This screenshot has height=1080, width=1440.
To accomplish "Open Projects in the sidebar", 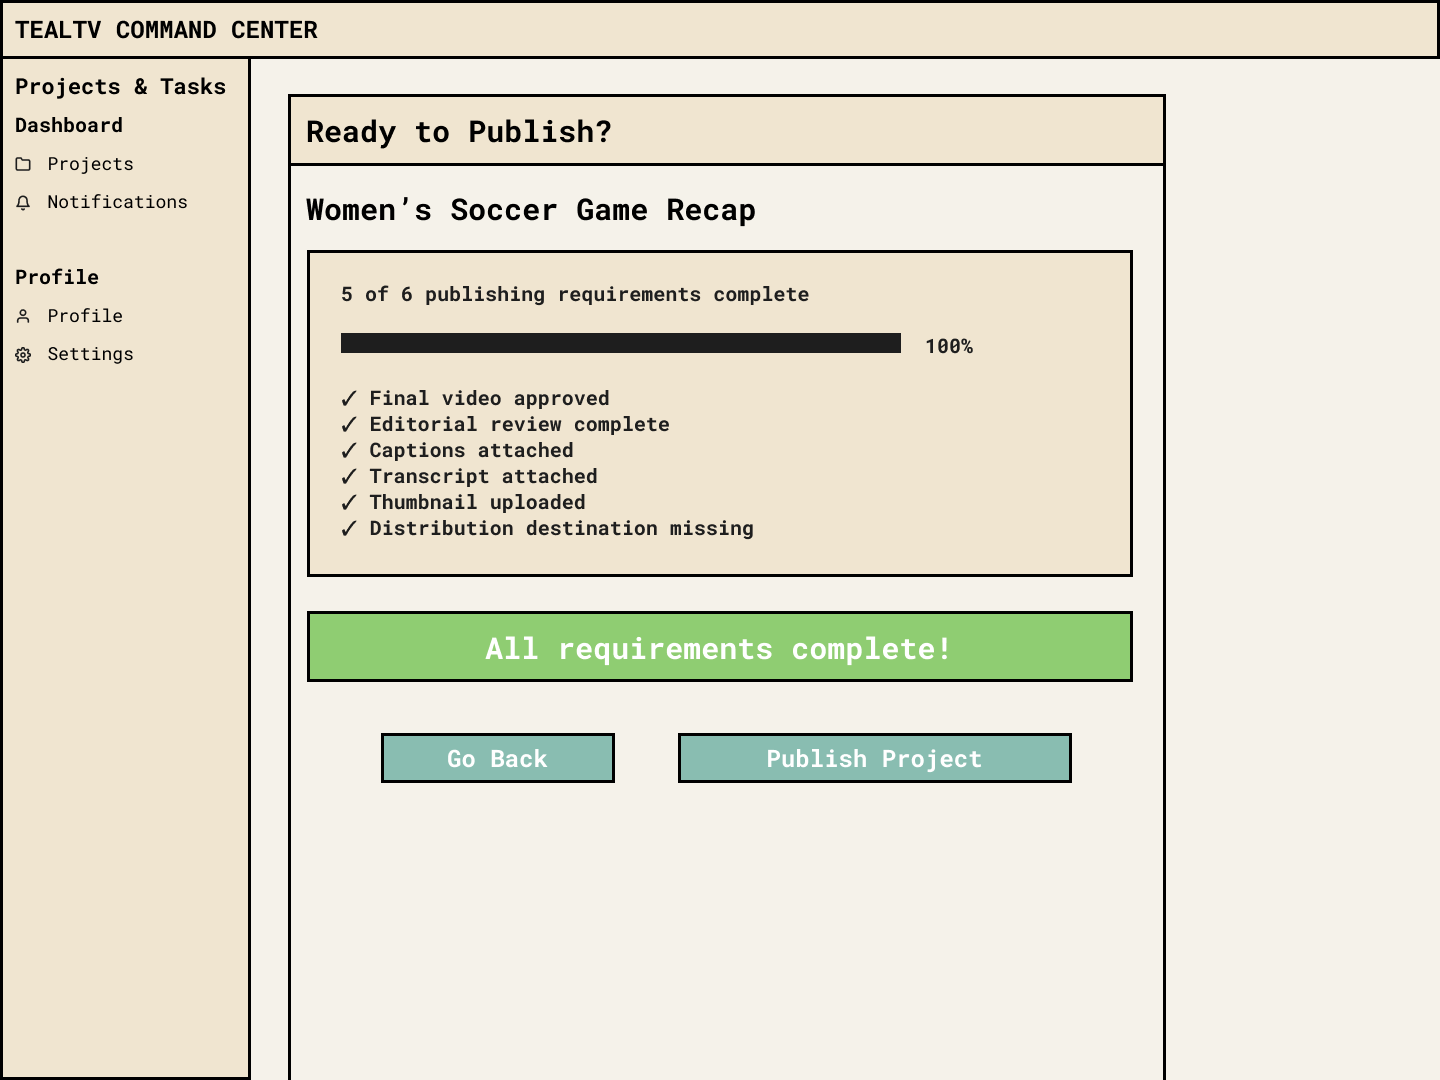I will (x=90, y=164).
